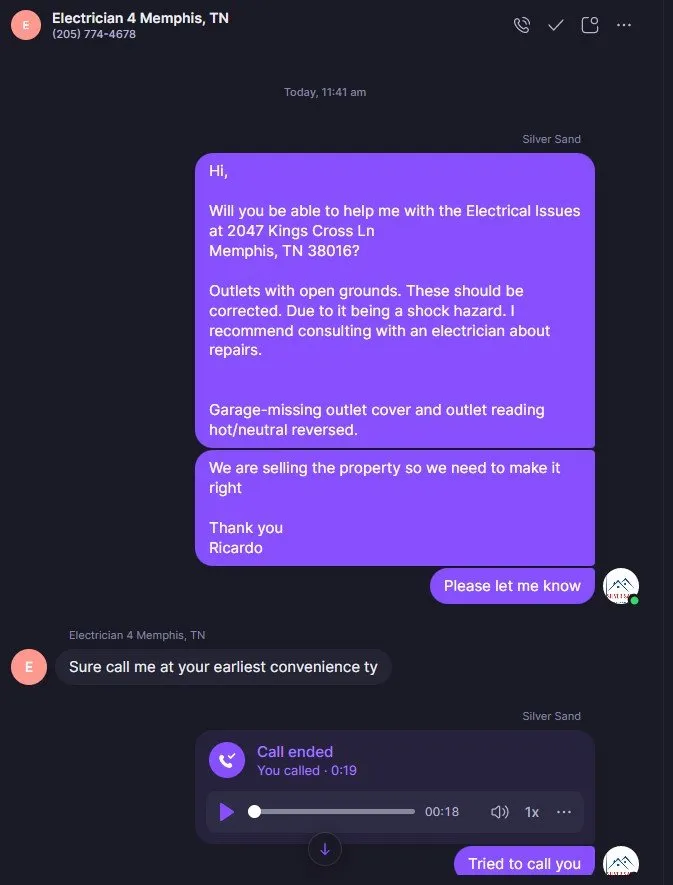Click the phone number (205) 774-4678
The image size is (673, 885).
[94, 34]
